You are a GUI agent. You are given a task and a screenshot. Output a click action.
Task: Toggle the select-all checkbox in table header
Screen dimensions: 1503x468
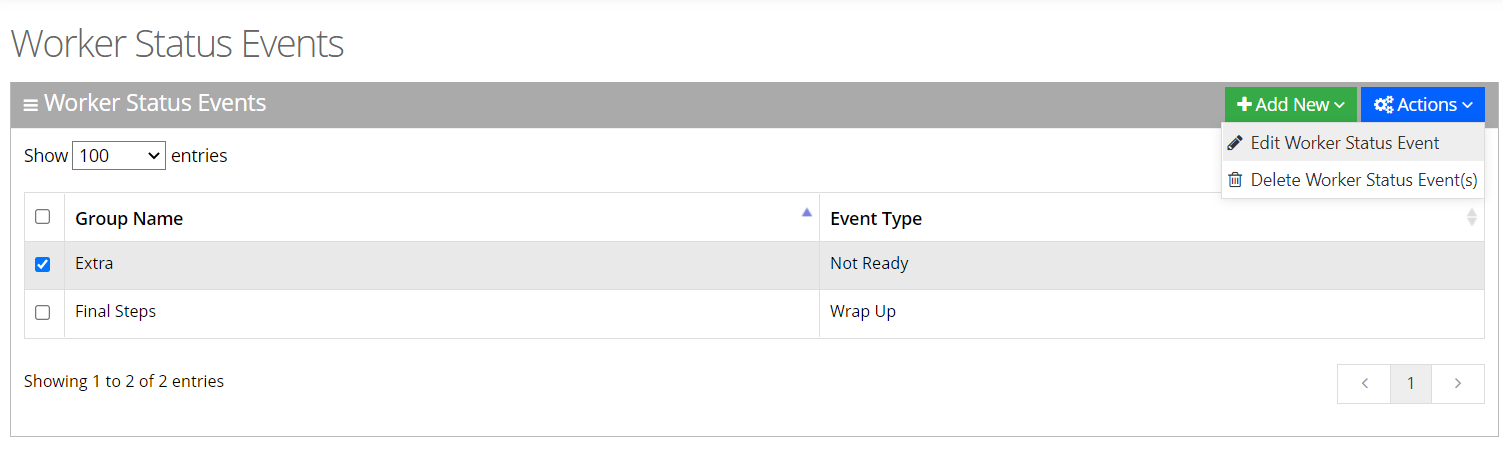tap(43, 217)
